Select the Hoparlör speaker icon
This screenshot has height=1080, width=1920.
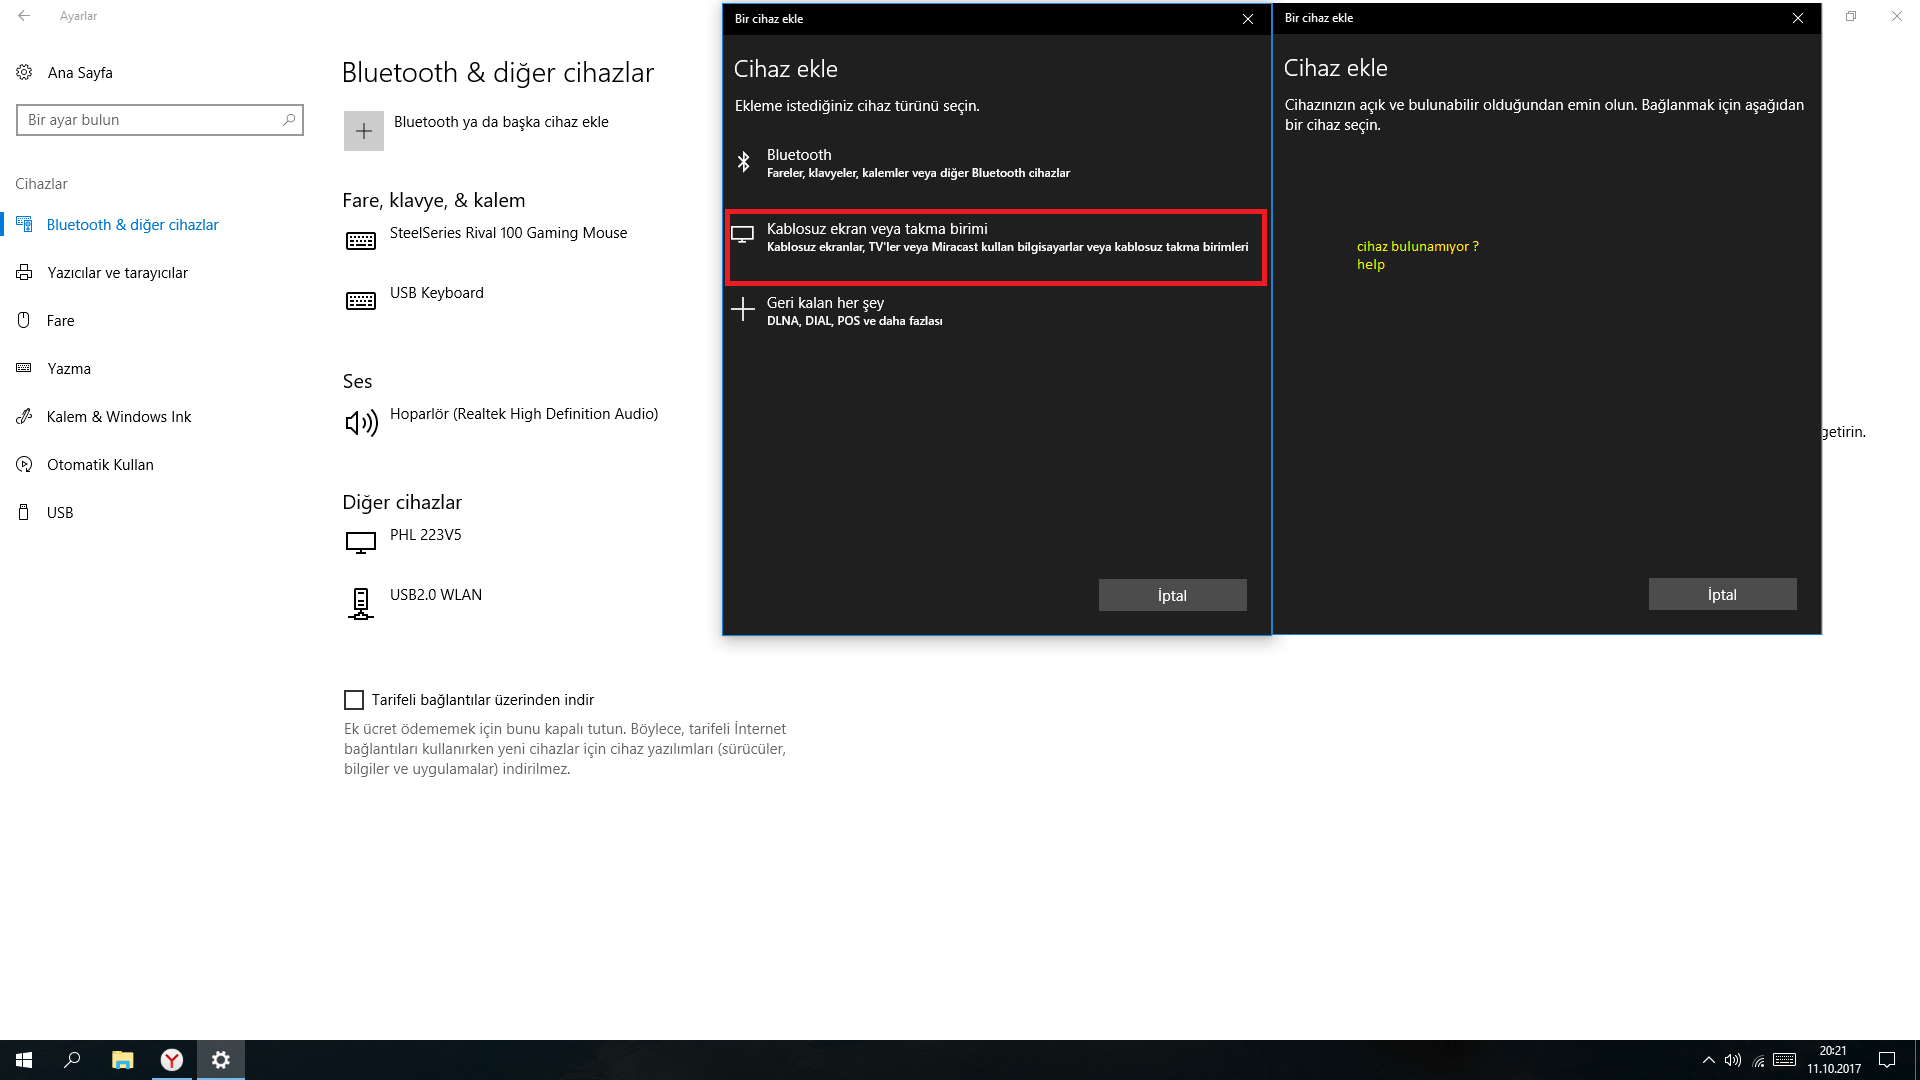[361, 423]
